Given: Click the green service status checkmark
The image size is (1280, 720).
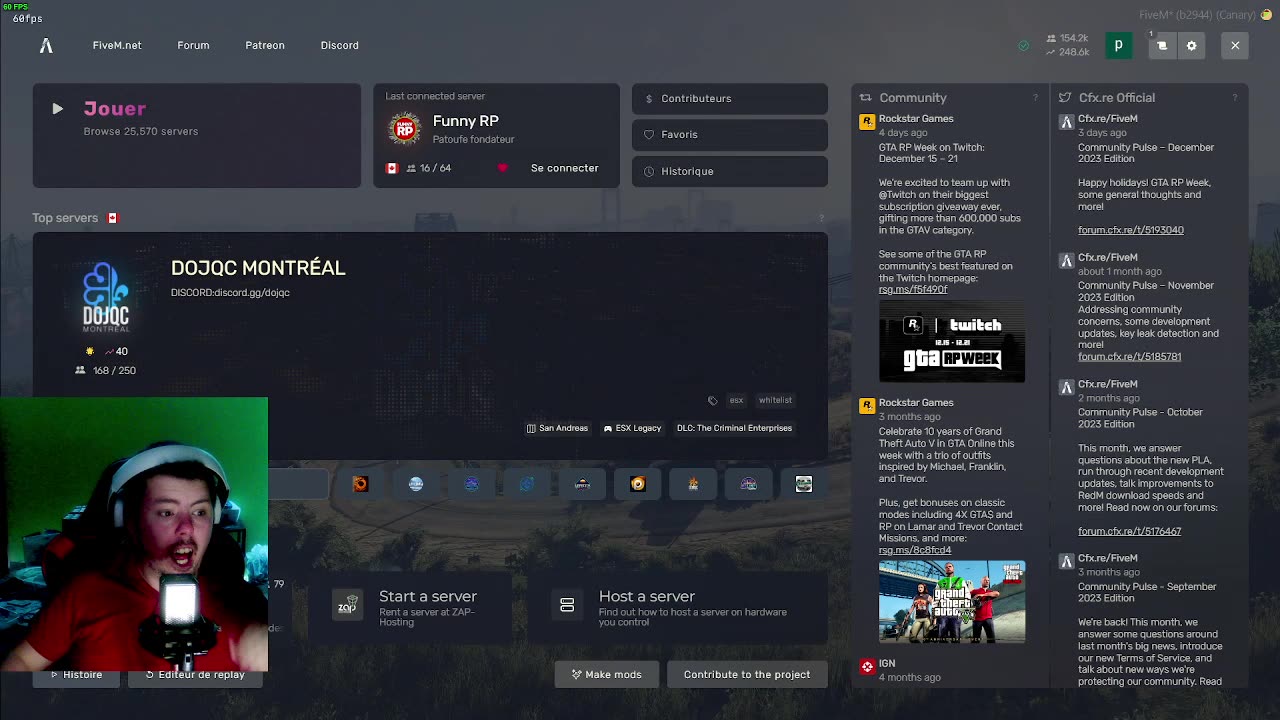Looking at the screenshot, I should tap(1023, 45).
